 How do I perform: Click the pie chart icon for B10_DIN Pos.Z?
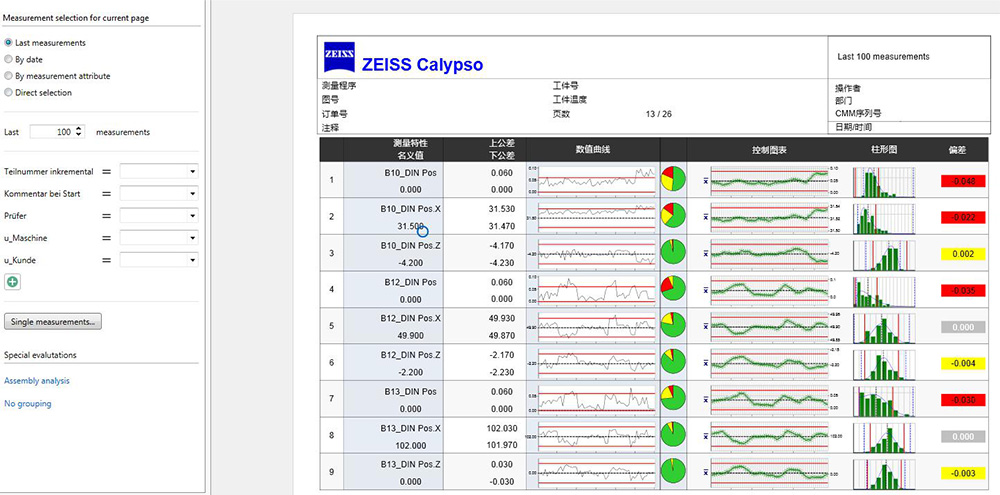pyautogui.click(x=673, y=252)
